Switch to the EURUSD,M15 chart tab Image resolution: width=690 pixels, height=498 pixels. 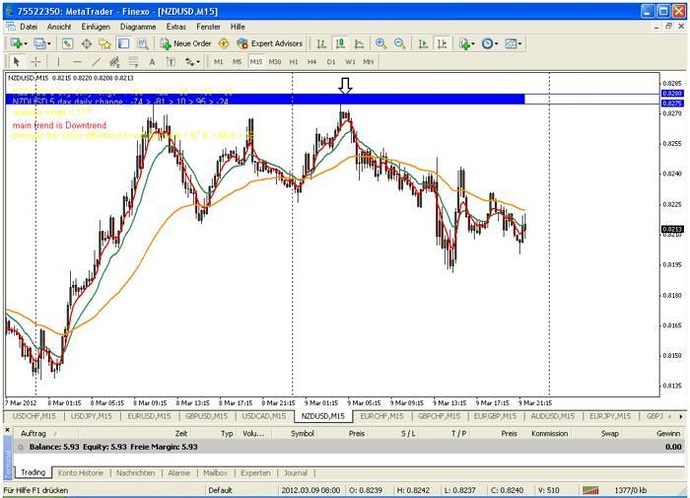tap(149, 416)
